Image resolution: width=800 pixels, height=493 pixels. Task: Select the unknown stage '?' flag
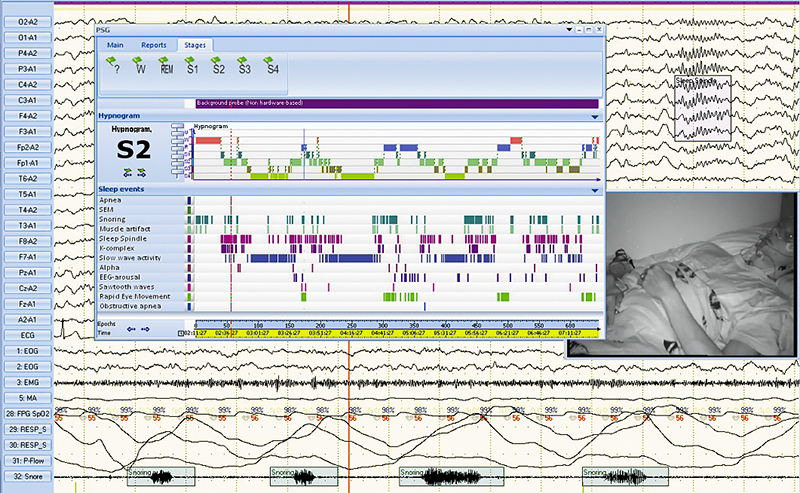[114, 69]
